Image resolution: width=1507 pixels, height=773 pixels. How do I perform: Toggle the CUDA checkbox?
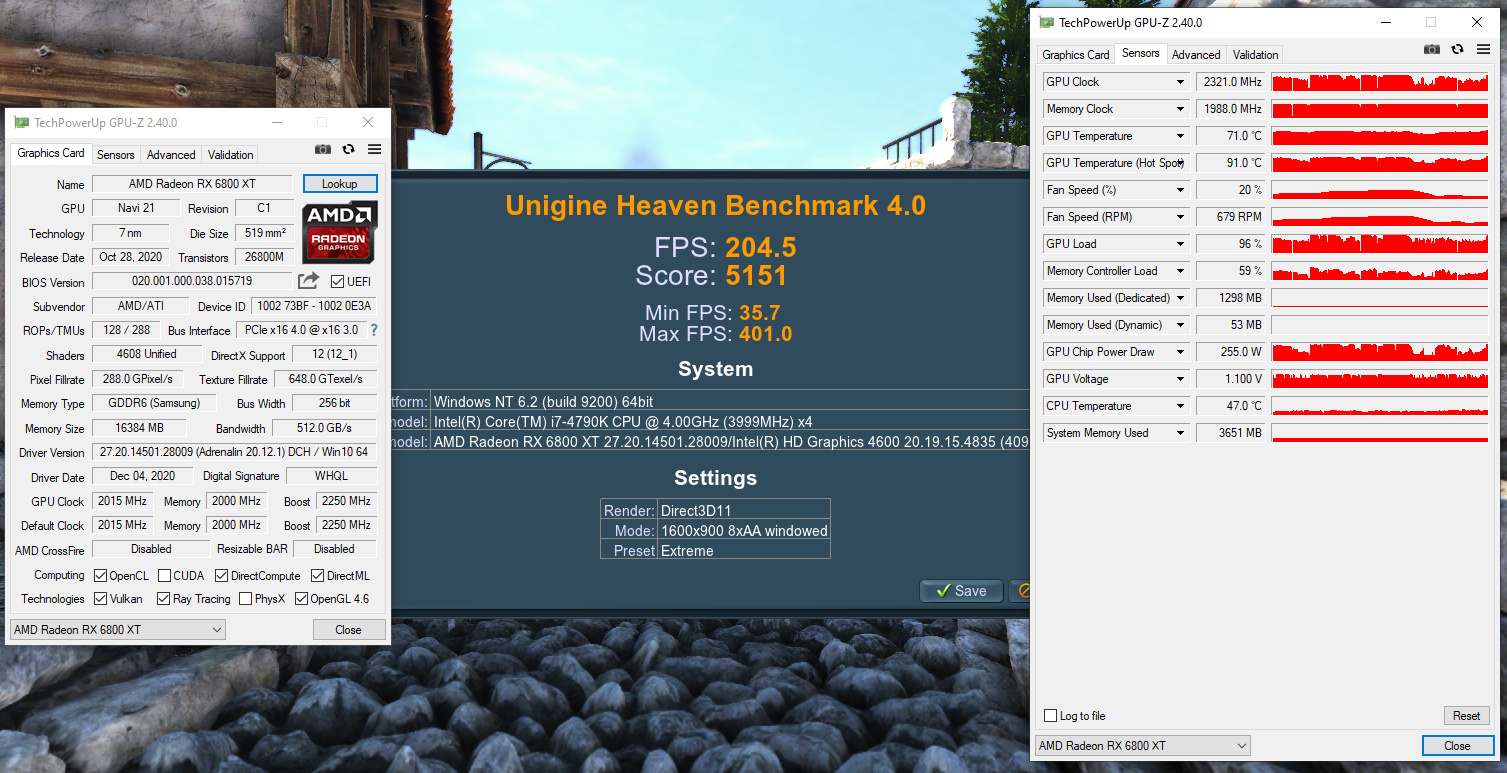click(x=163, y=576)
